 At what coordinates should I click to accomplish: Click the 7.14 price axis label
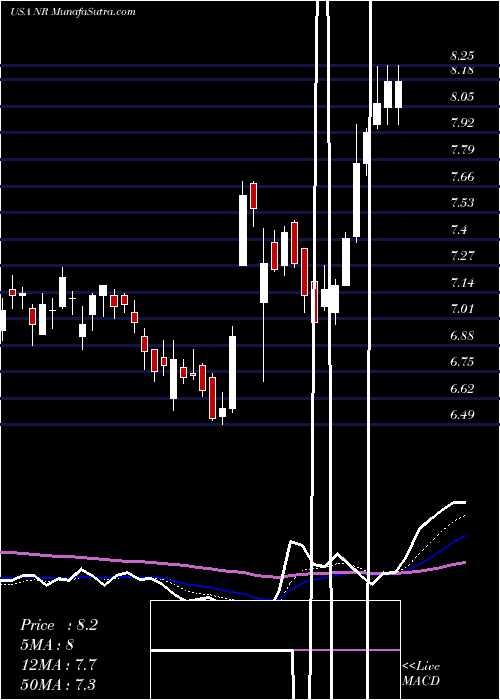[462, 283]
